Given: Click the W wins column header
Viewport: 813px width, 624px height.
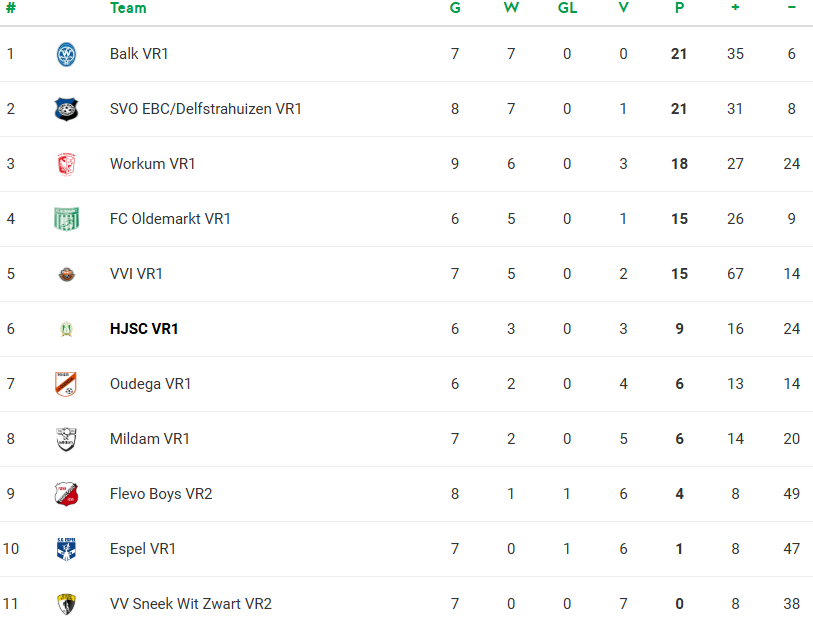Looking at the screenshot, I should [x=511, y=8].
